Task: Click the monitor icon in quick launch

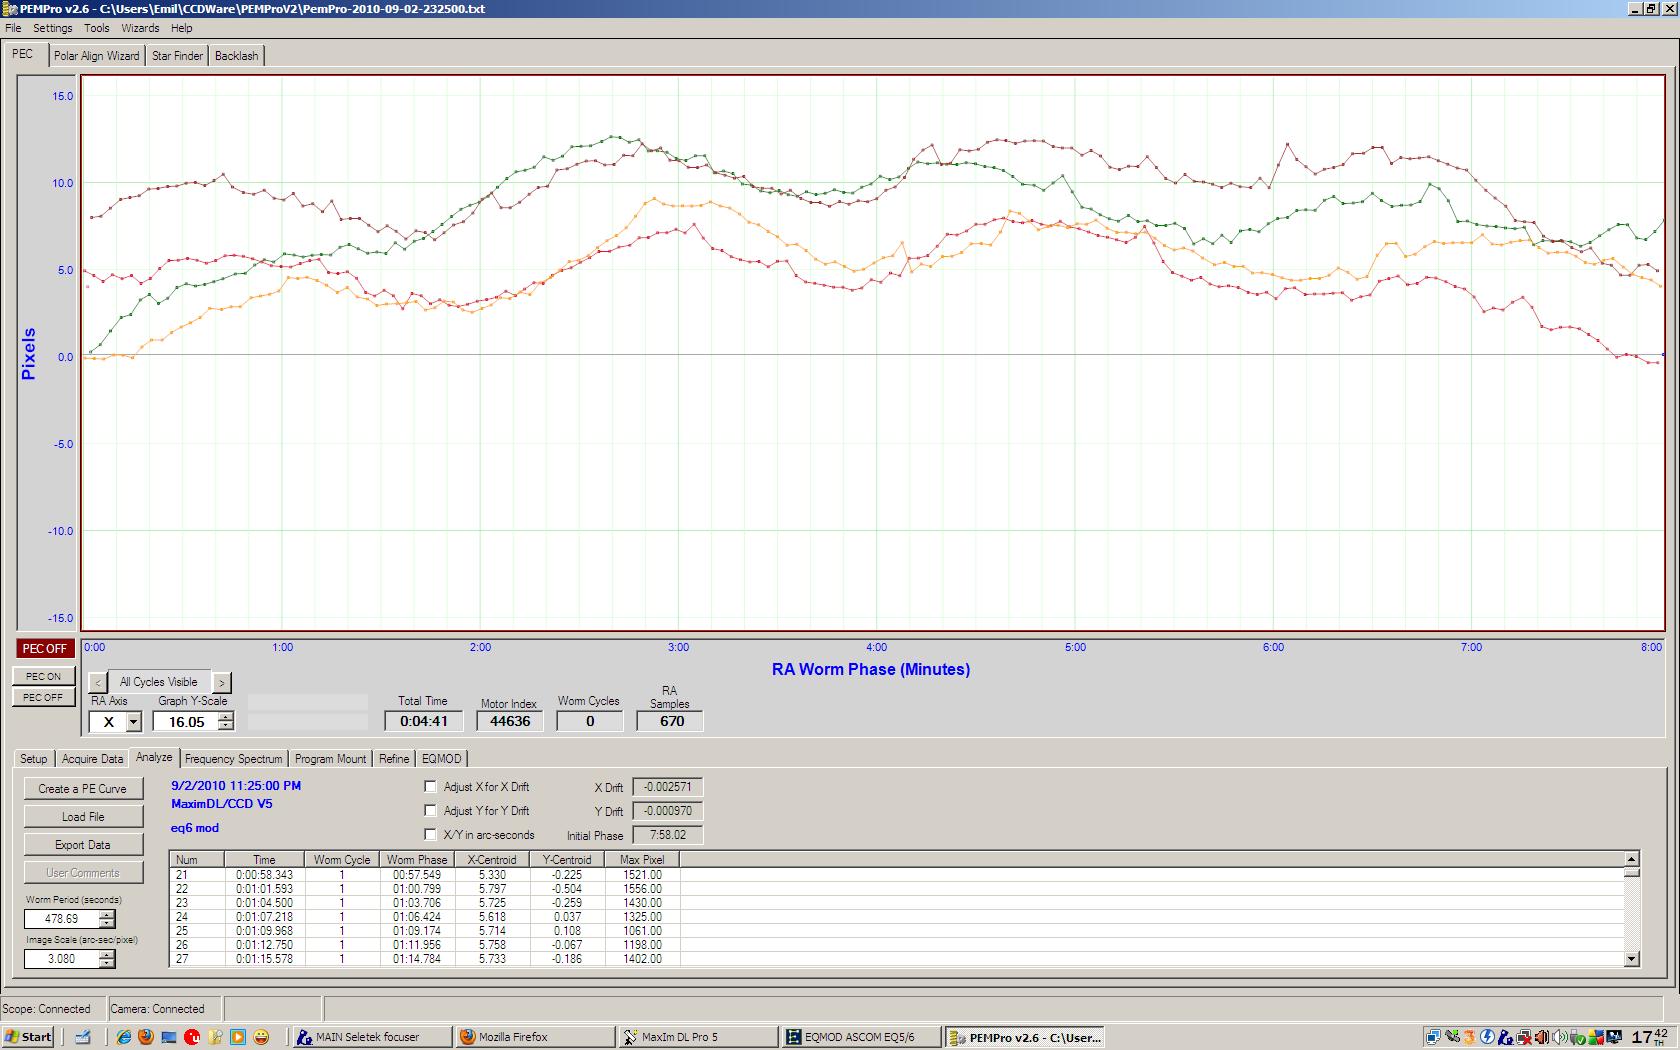Action: pyautogui.click(x=169, y=1037)
